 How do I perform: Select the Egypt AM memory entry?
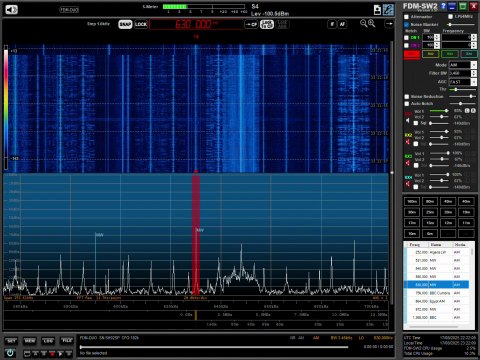click(436, 301)
